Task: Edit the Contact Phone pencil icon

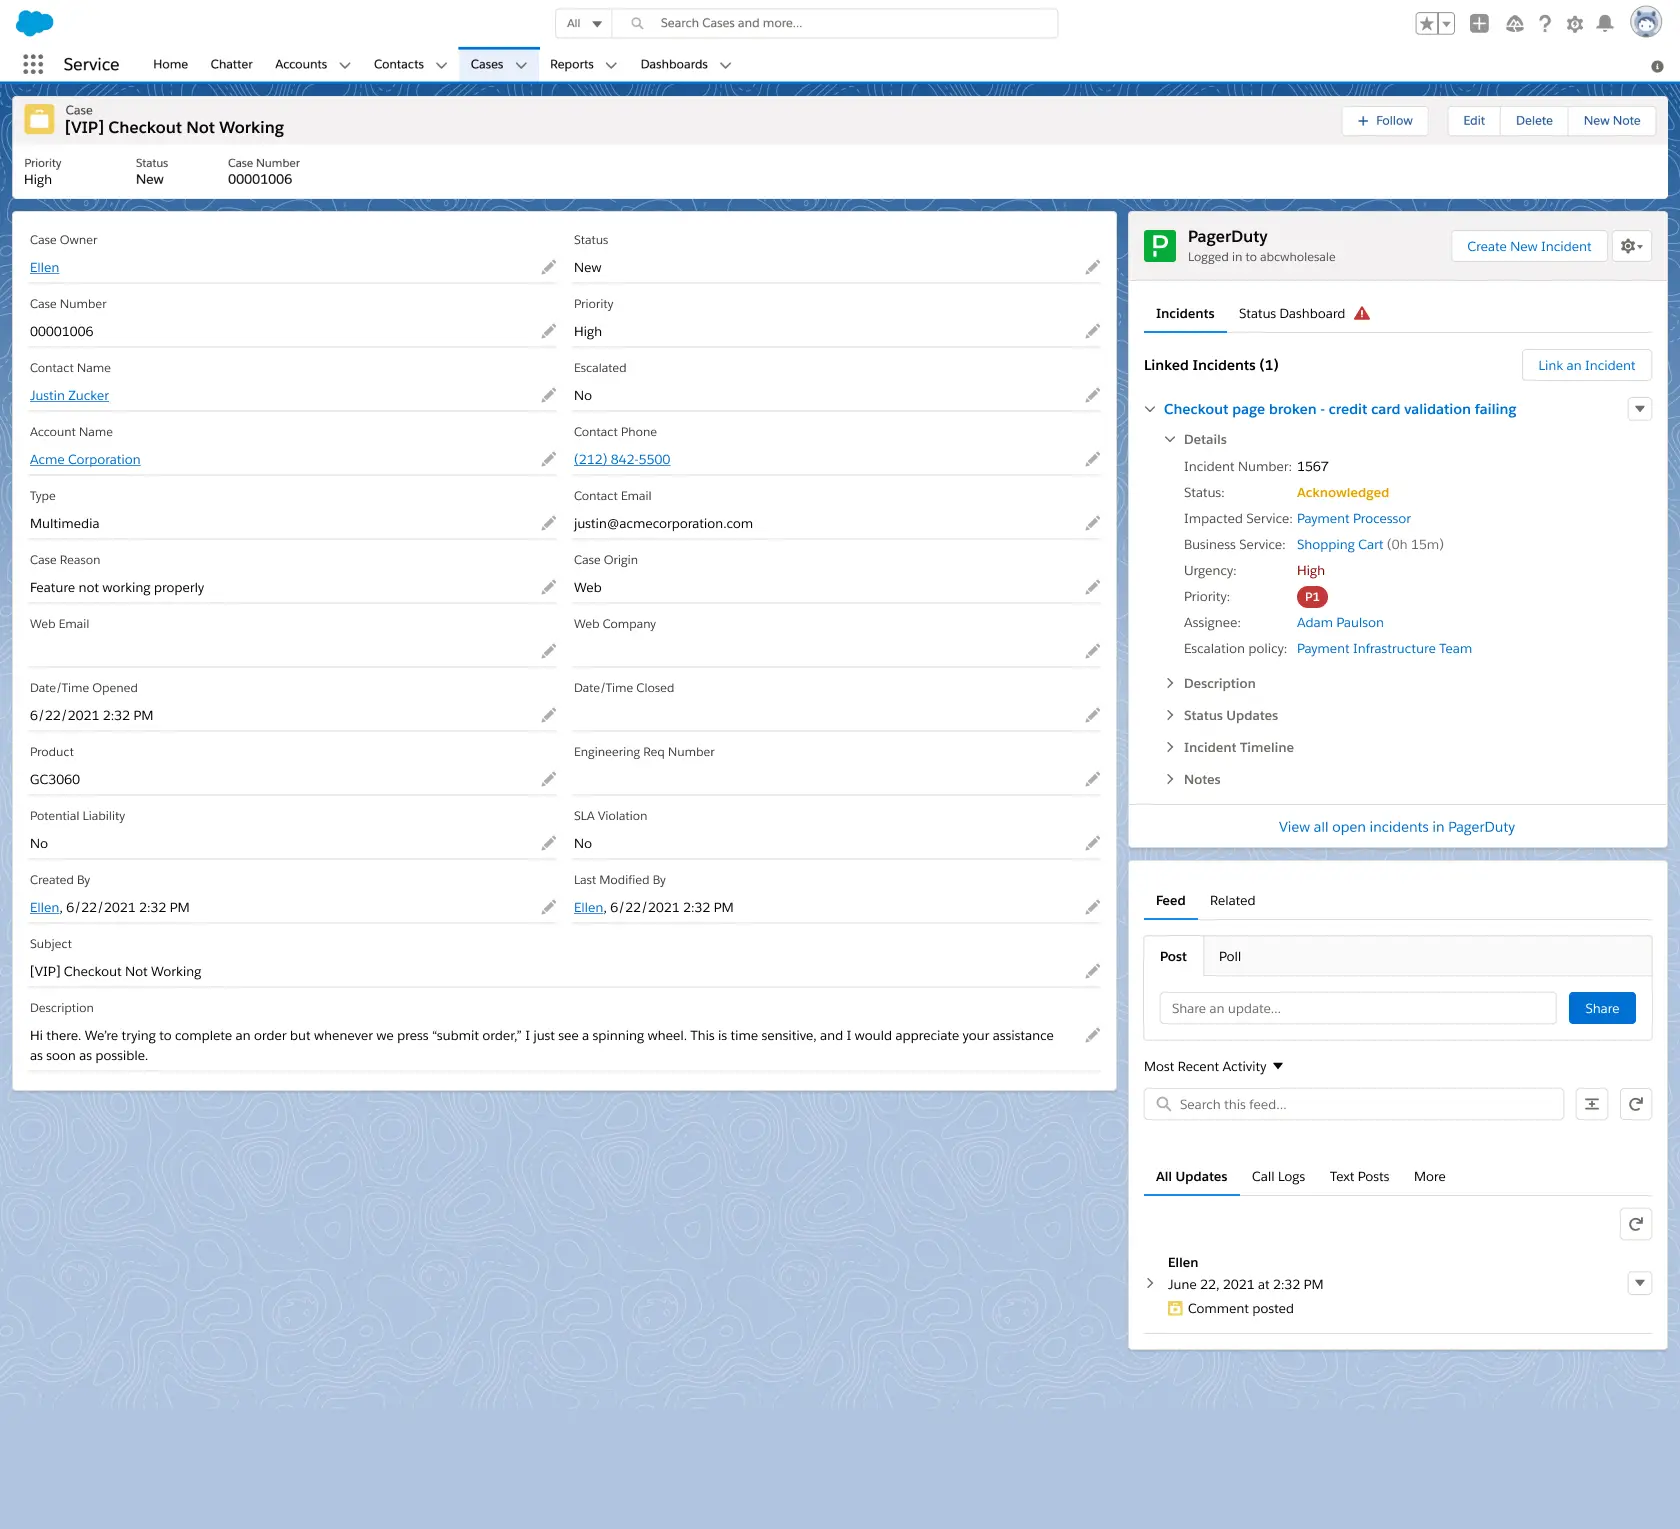Action: click(x=1092, y=459)
